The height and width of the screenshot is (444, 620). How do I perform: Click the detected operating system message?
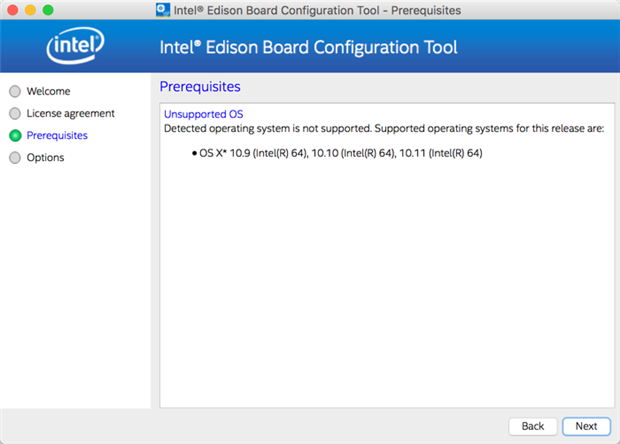point(383,128)
